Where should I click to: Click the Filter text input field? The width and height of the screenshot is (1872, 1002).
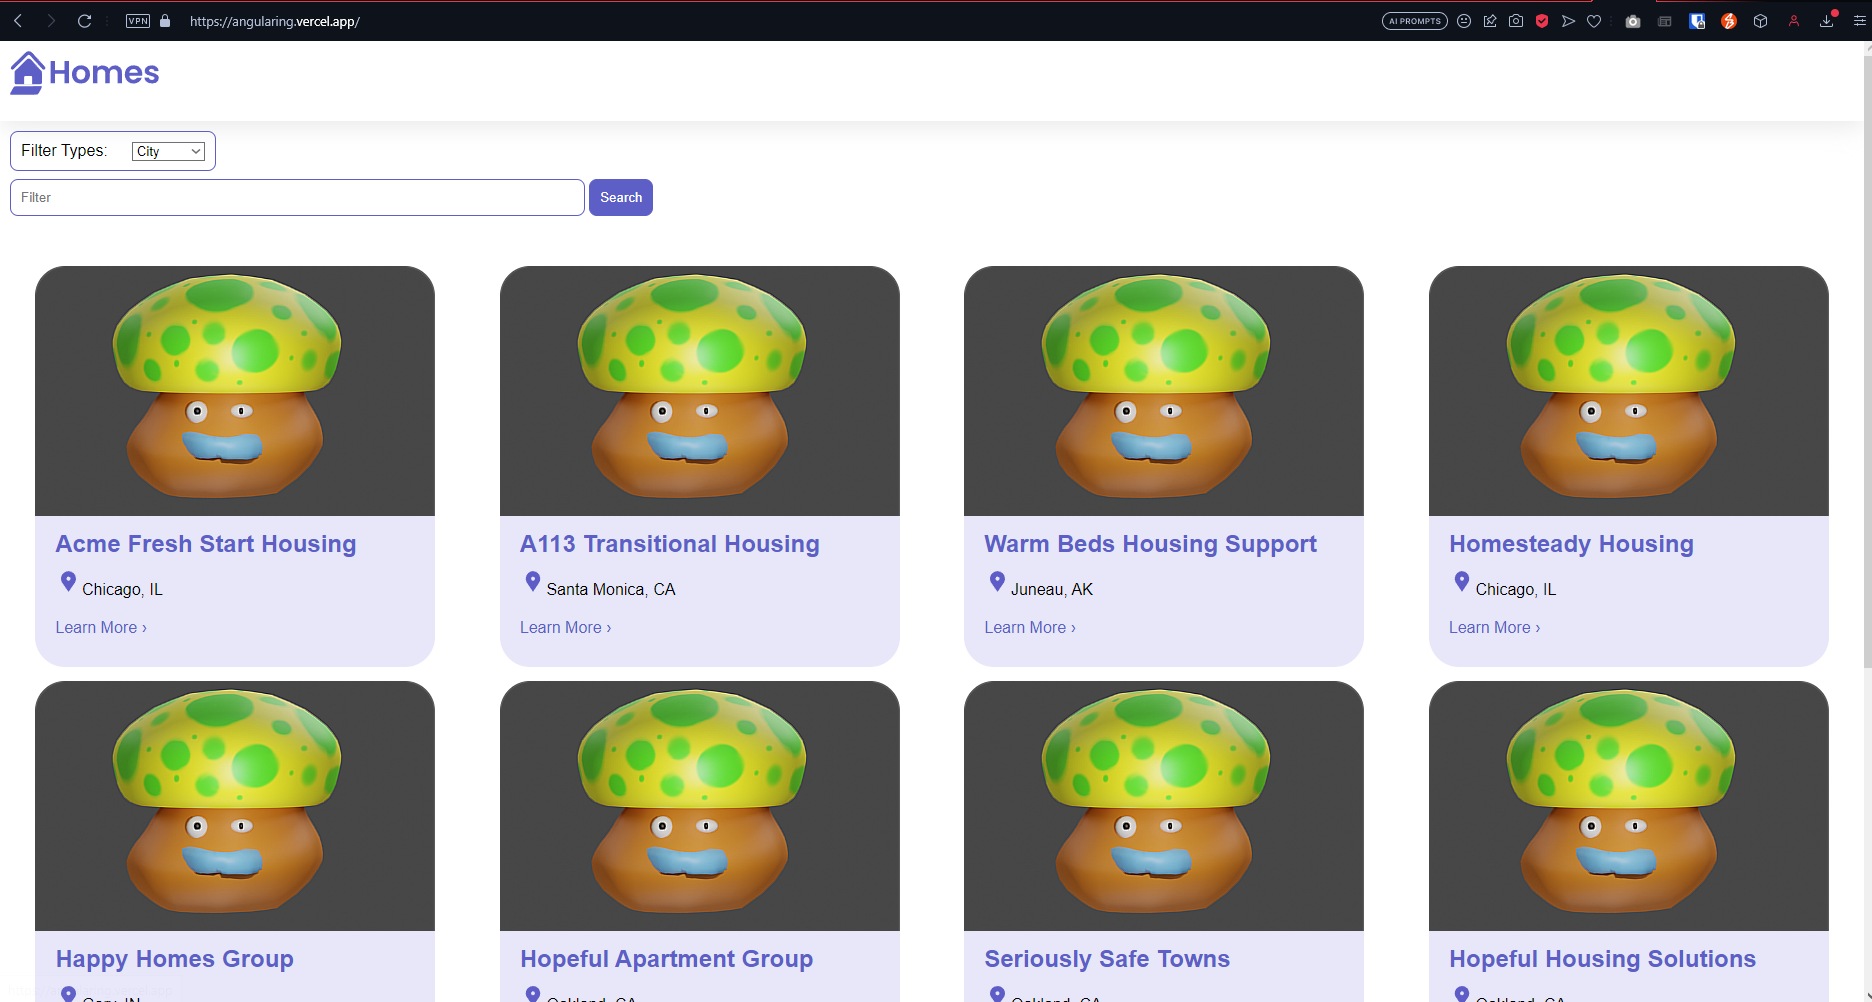coord(297,198)
